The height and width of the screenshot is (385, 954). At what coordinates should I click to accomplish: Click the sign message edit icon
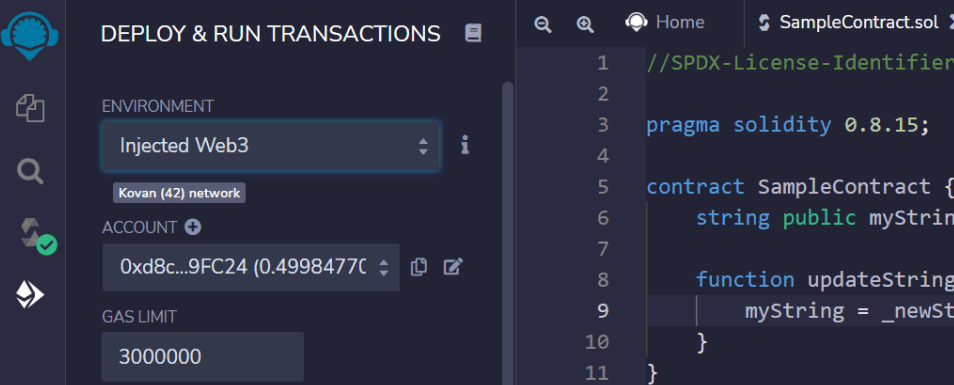(x=453, y=267)
